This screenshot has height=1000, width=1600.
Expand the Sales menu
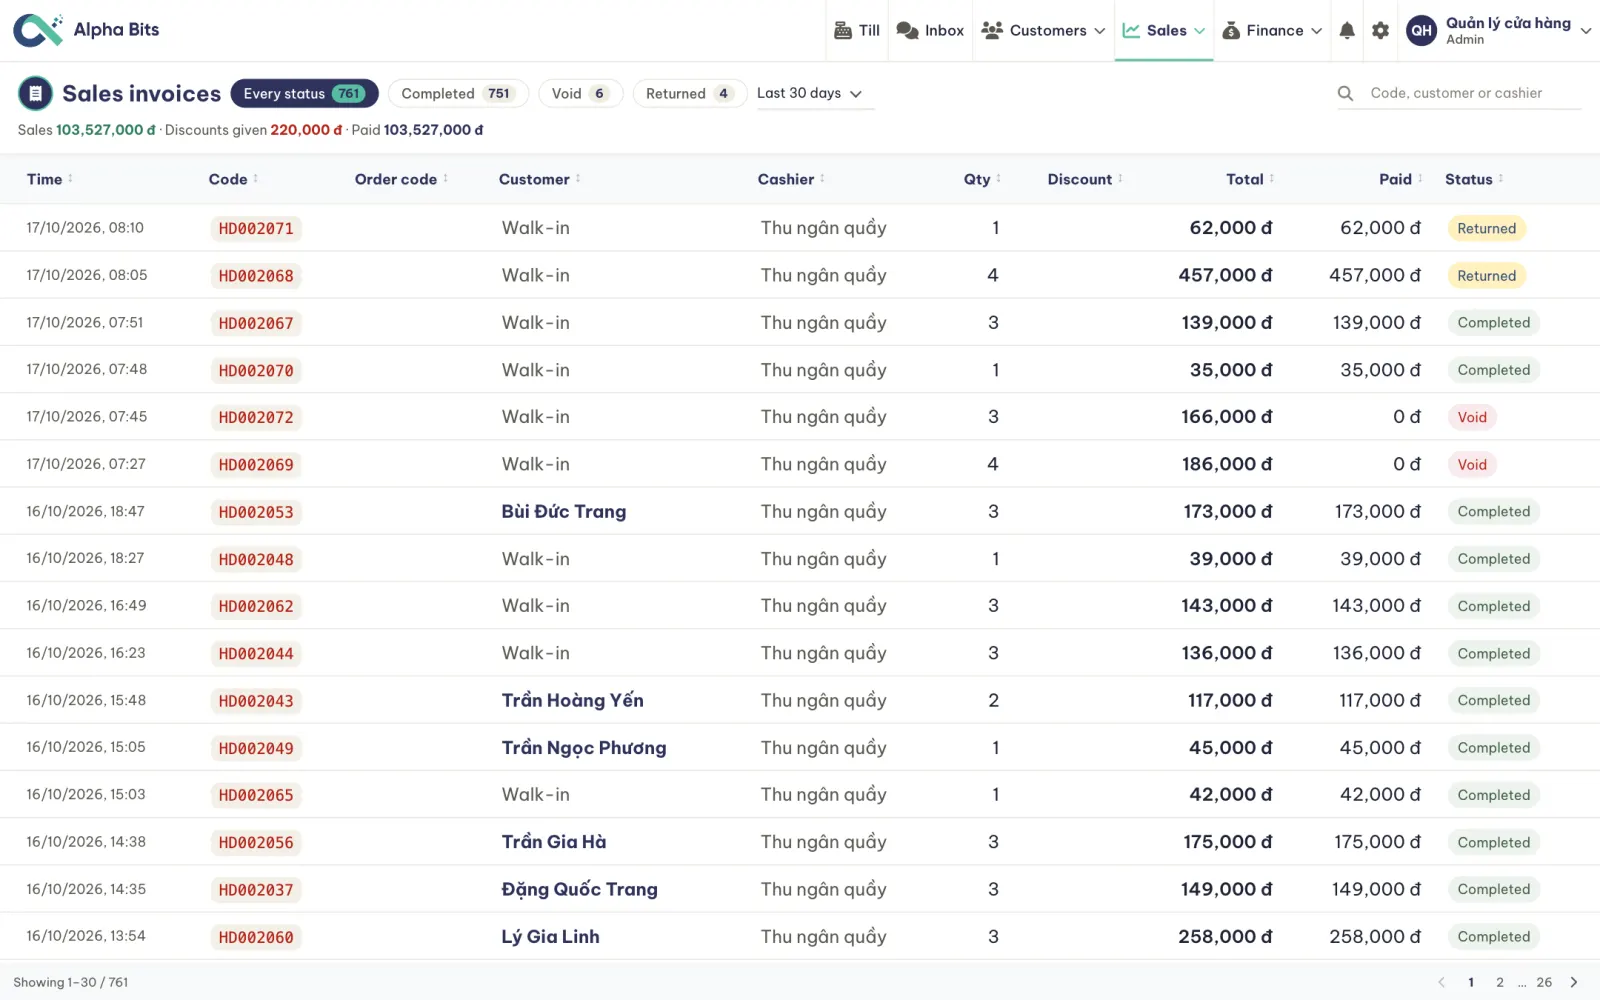1164,31
